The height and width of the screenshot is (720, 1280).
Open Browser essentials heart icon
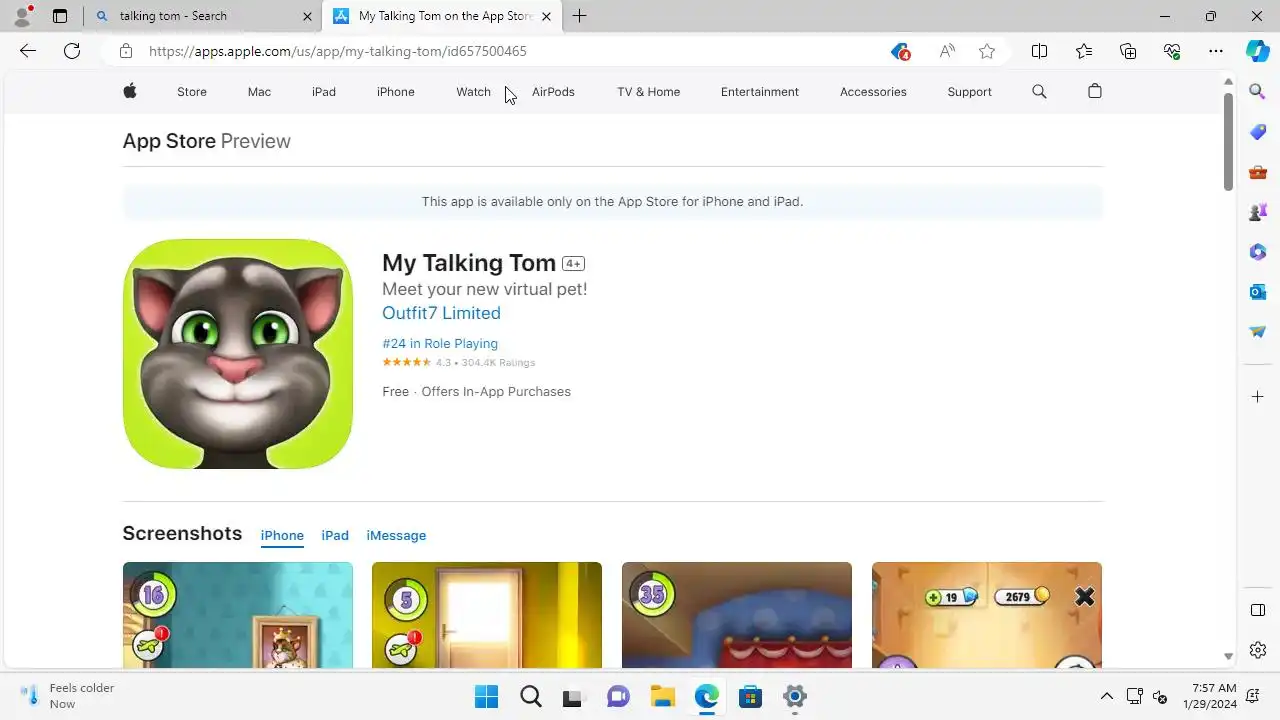[x=1172, y=51]
